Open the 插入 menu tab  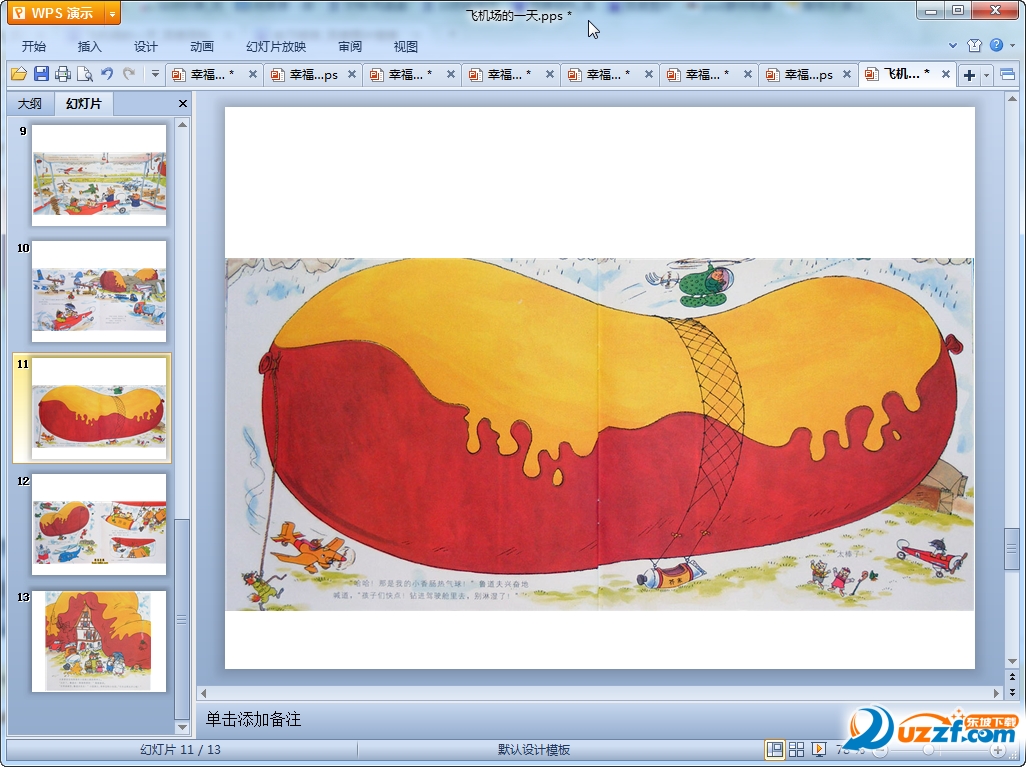[x=90, y=46]
